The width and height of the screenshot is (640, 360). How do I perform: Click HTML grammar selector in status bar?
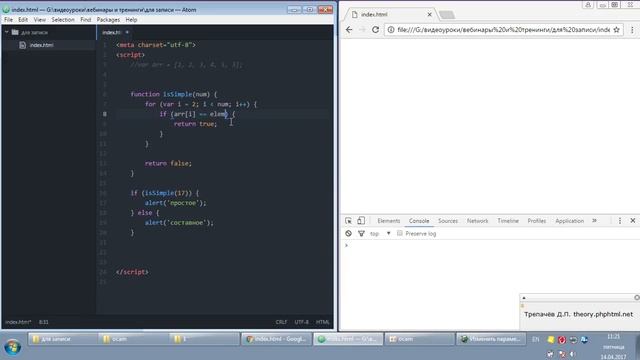(x=322, y=322)
